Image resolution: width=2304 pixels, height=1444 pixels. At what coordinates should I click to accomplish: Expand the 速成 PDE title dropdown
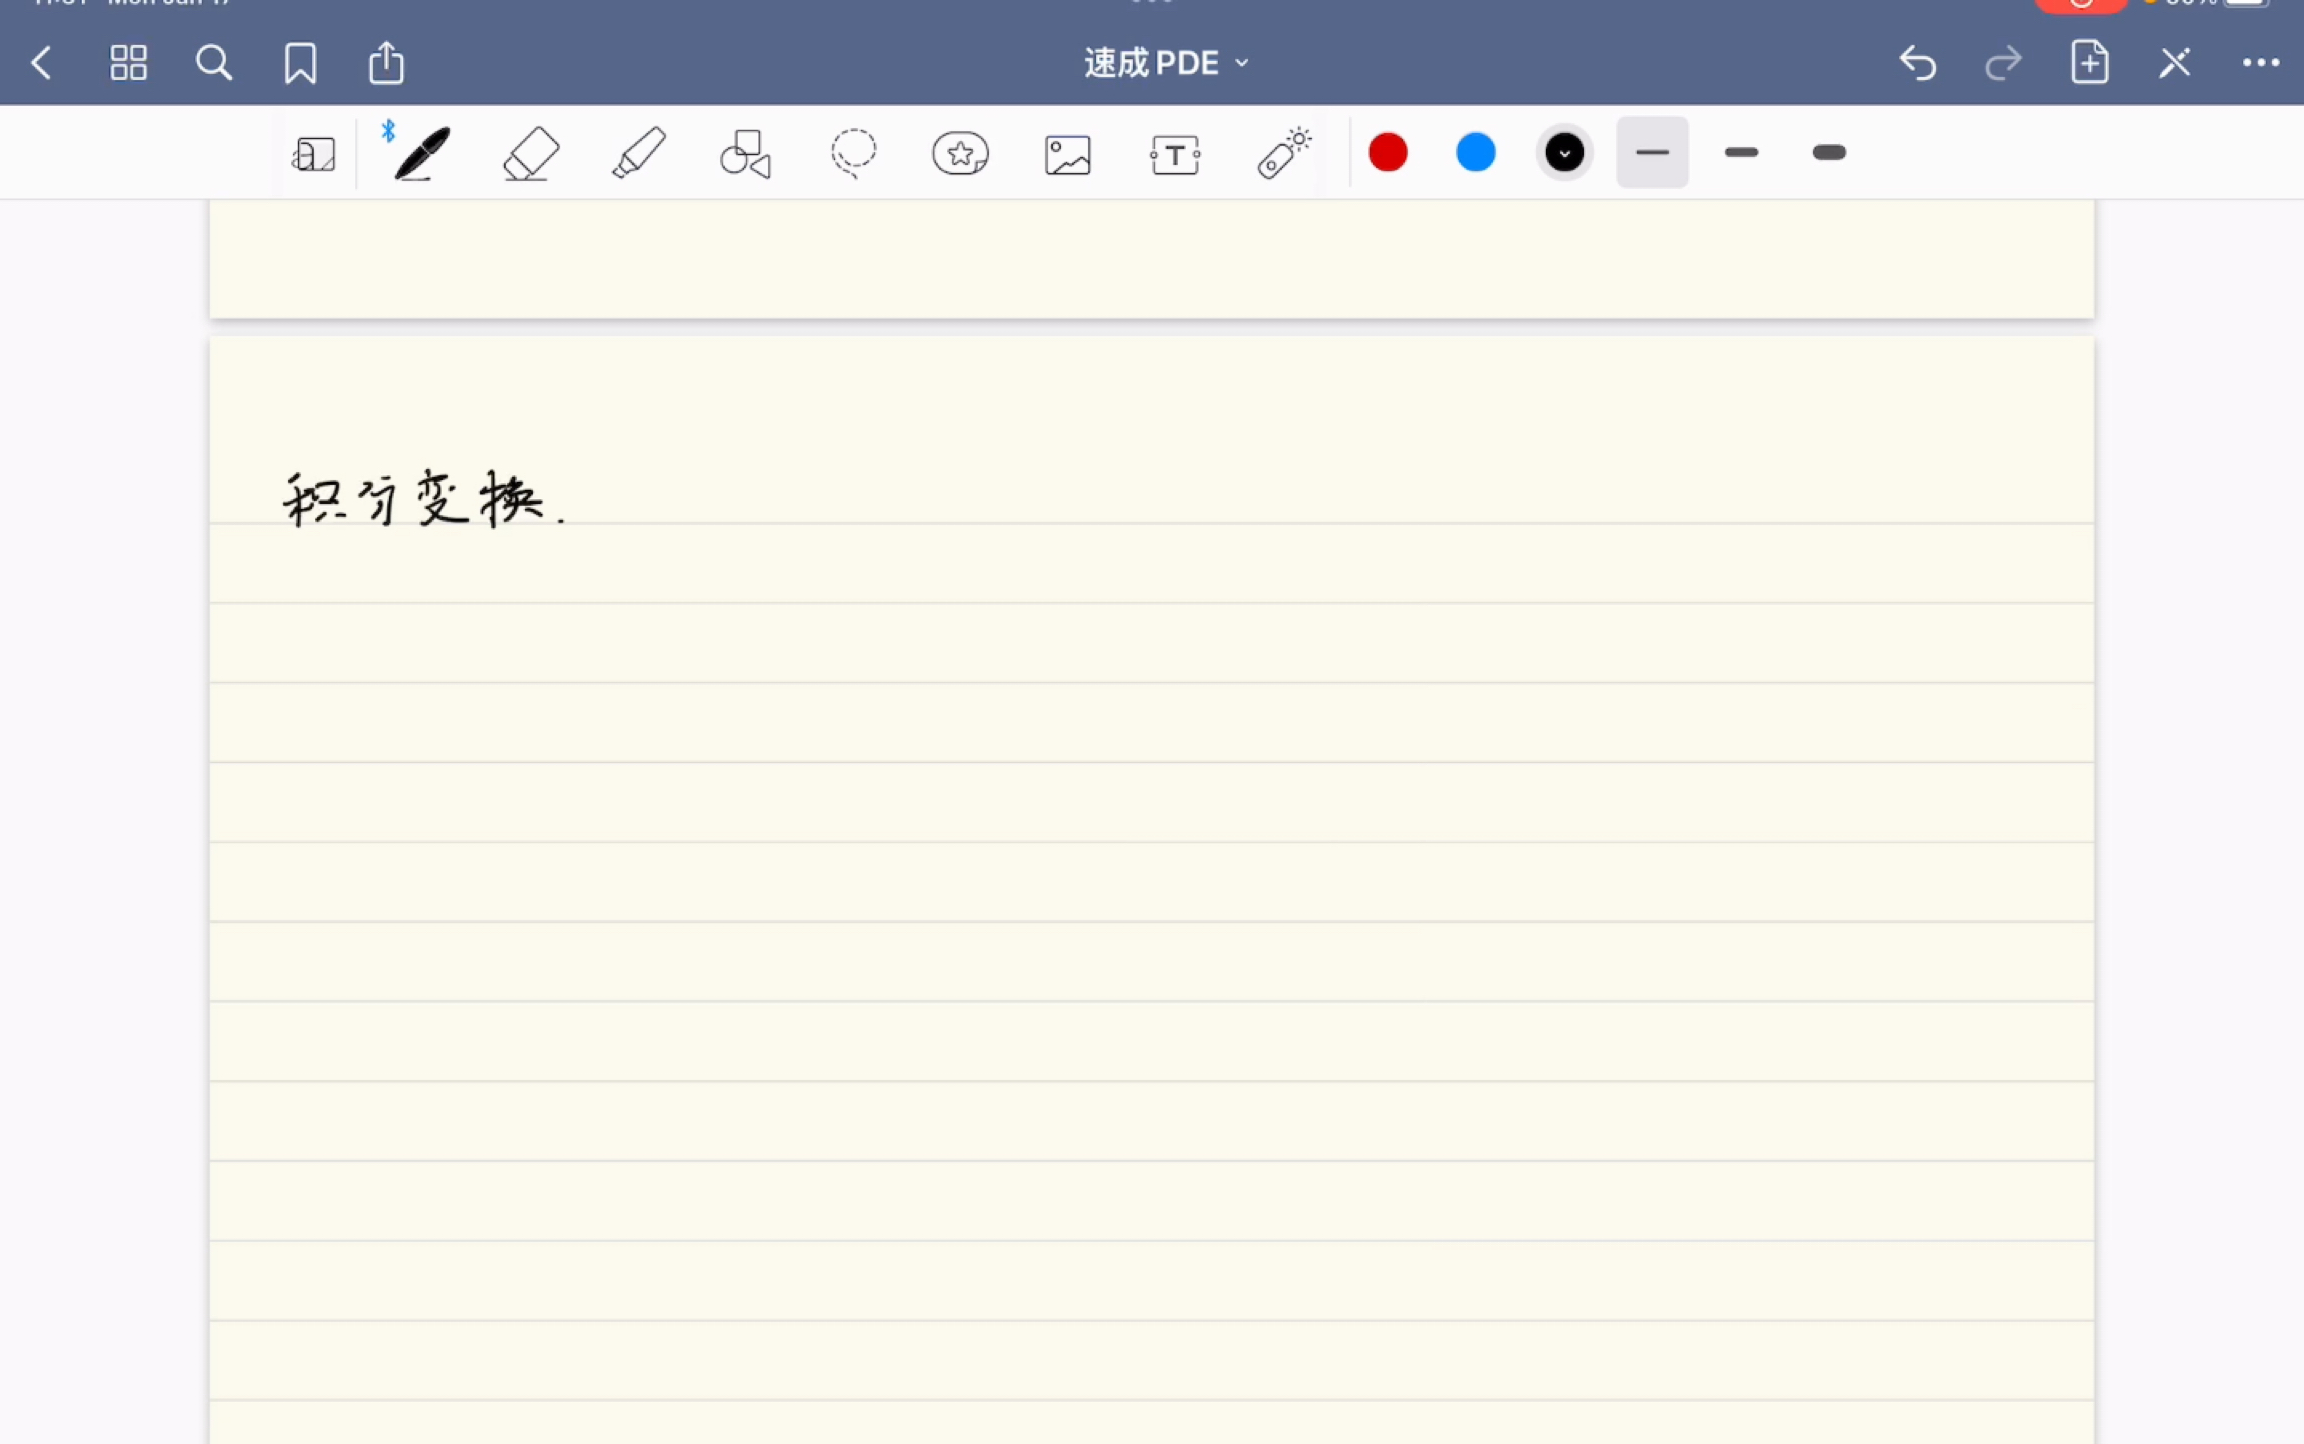[1166, 63]
